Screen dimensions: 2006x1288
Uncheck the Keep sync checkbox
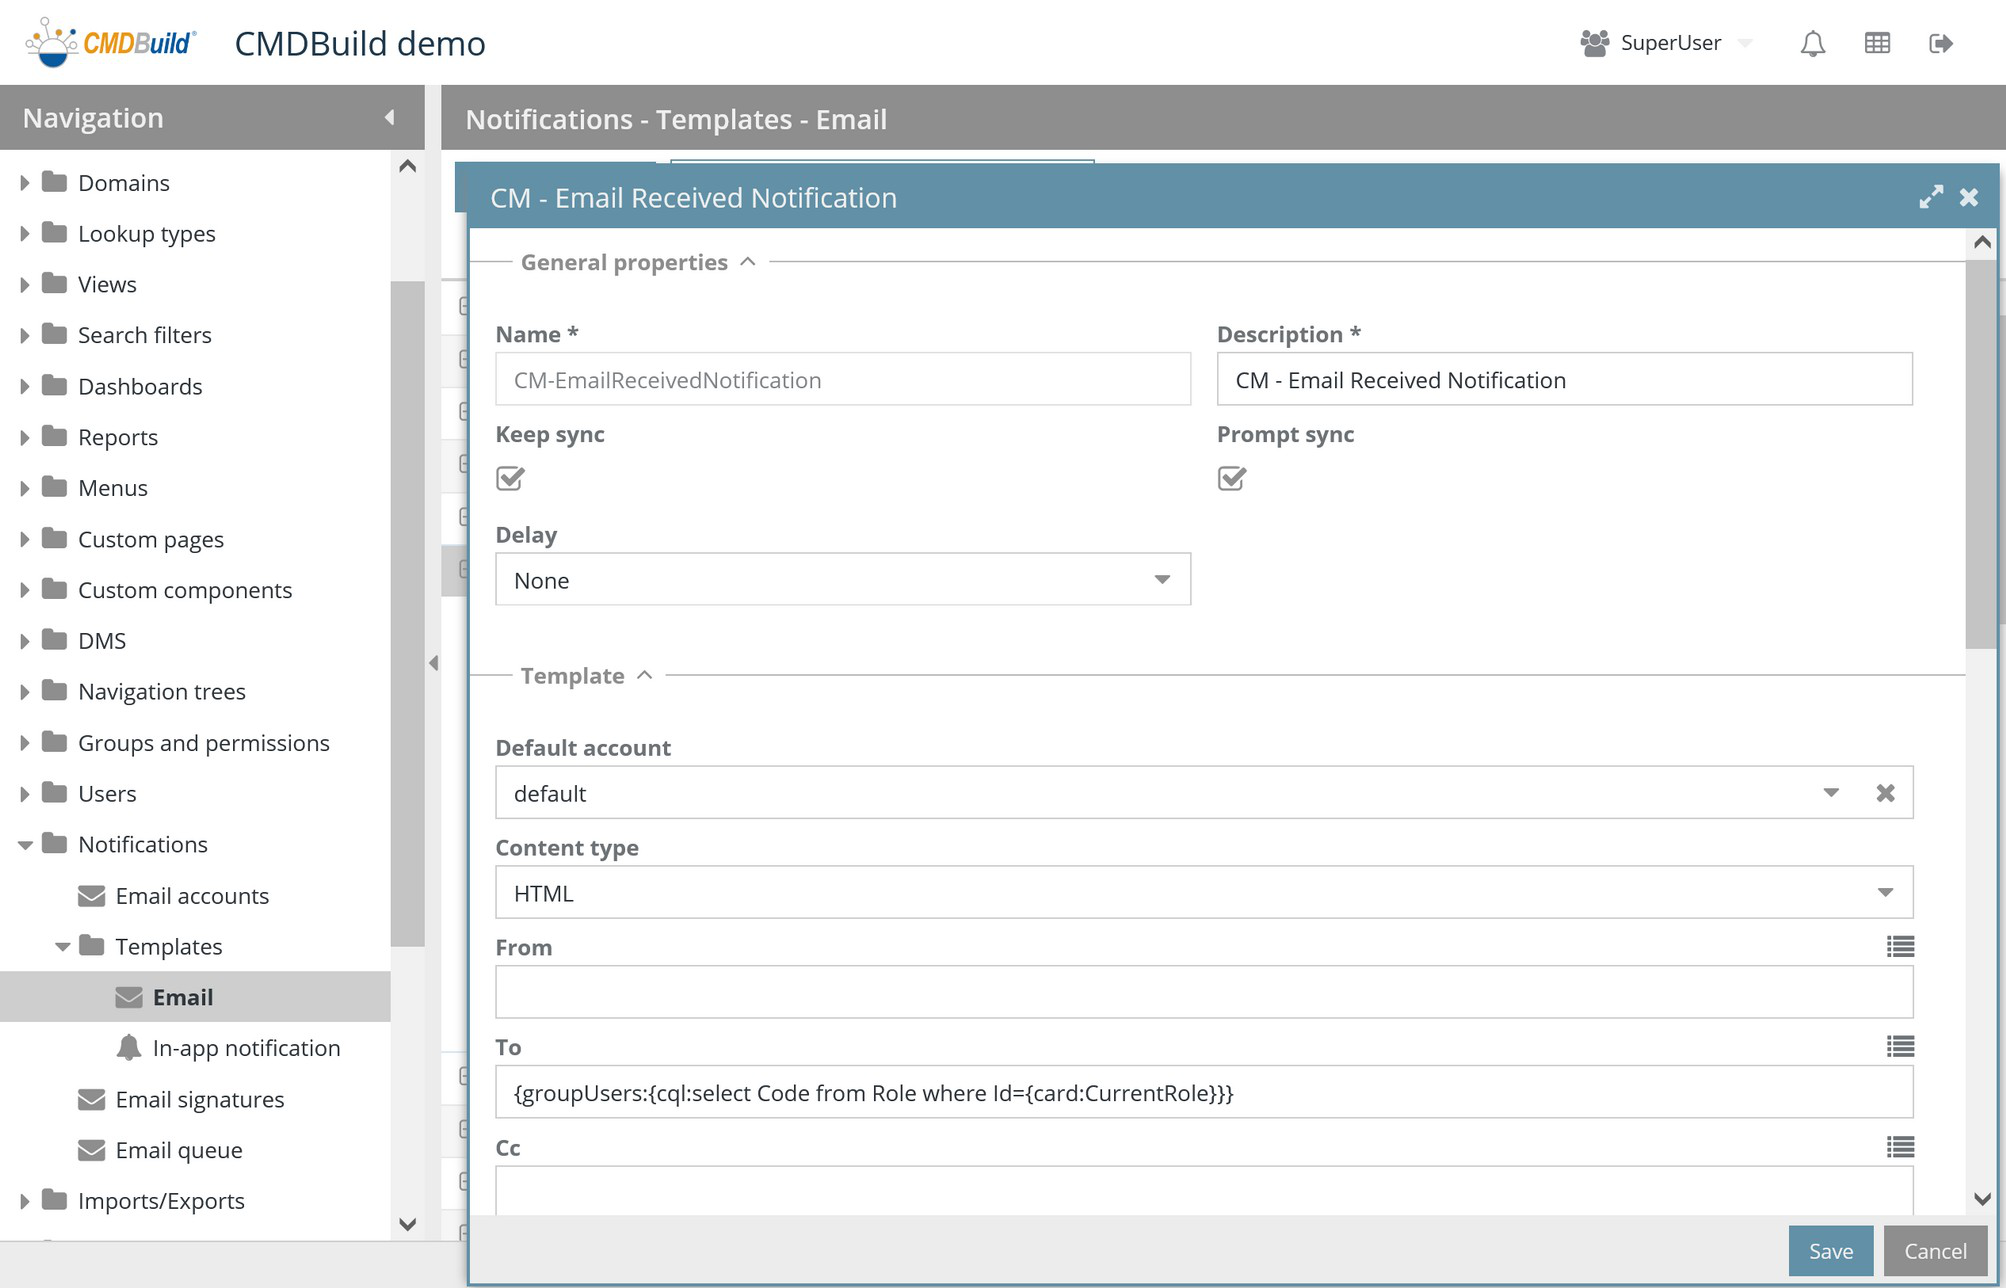(x=510, y=479)
